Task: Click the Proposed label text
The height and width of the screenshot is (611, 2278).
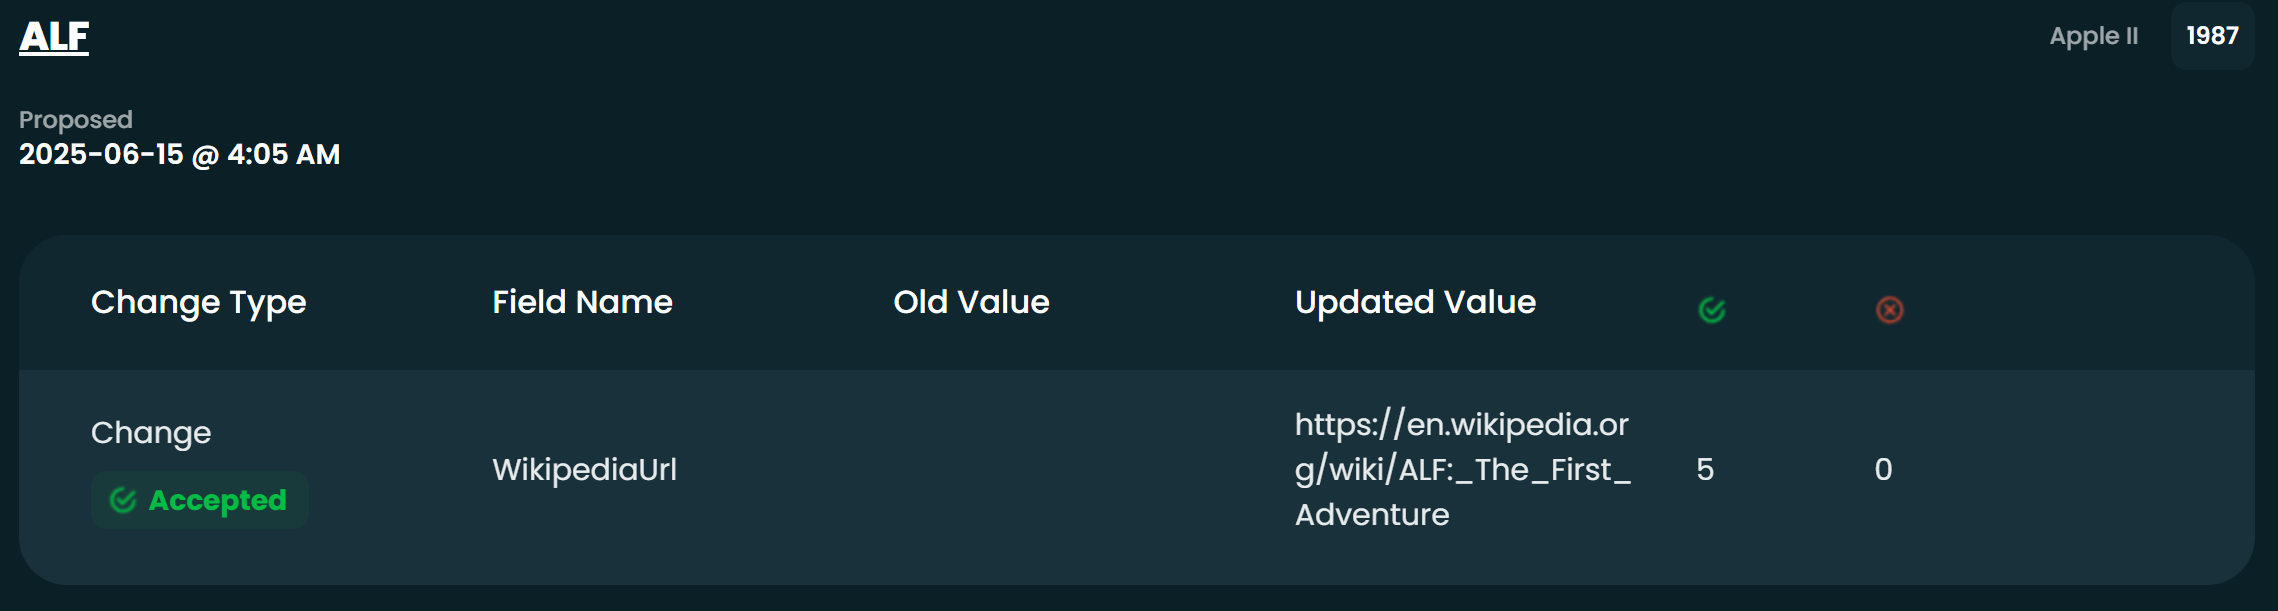Action: click(76, 120)
